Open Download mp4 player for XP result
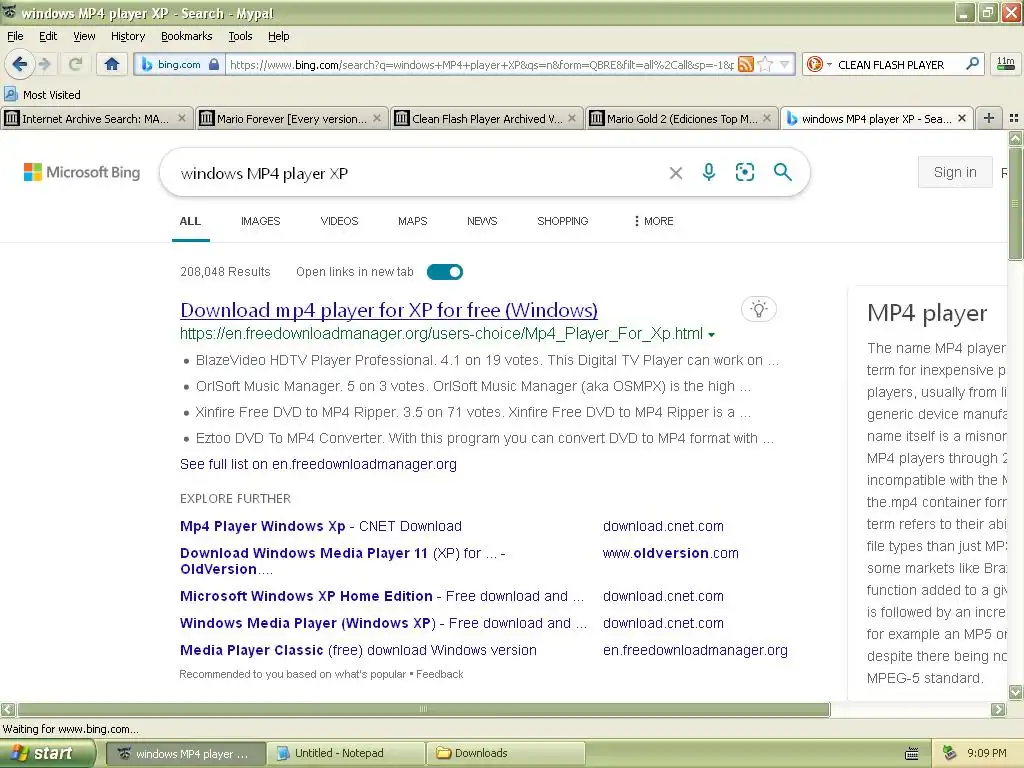Image resolution: width=1024 pixels, height=768 pixels. 389,310
